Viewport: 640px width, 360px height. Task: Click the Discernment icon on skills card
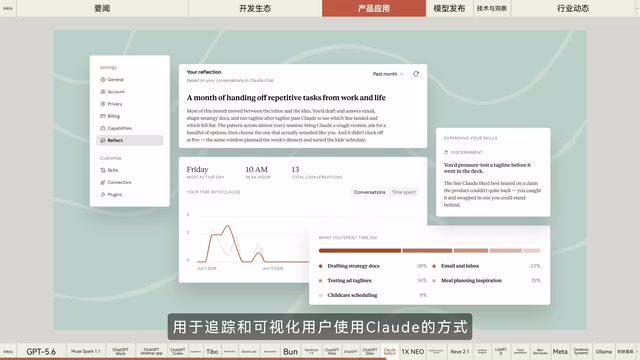(x=446, y=152)
